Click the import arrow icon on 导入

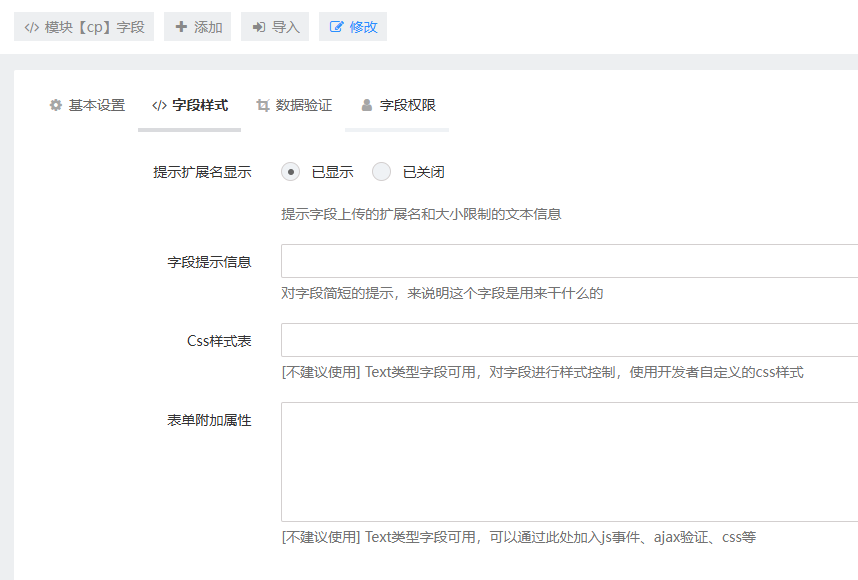click(259, 27)
